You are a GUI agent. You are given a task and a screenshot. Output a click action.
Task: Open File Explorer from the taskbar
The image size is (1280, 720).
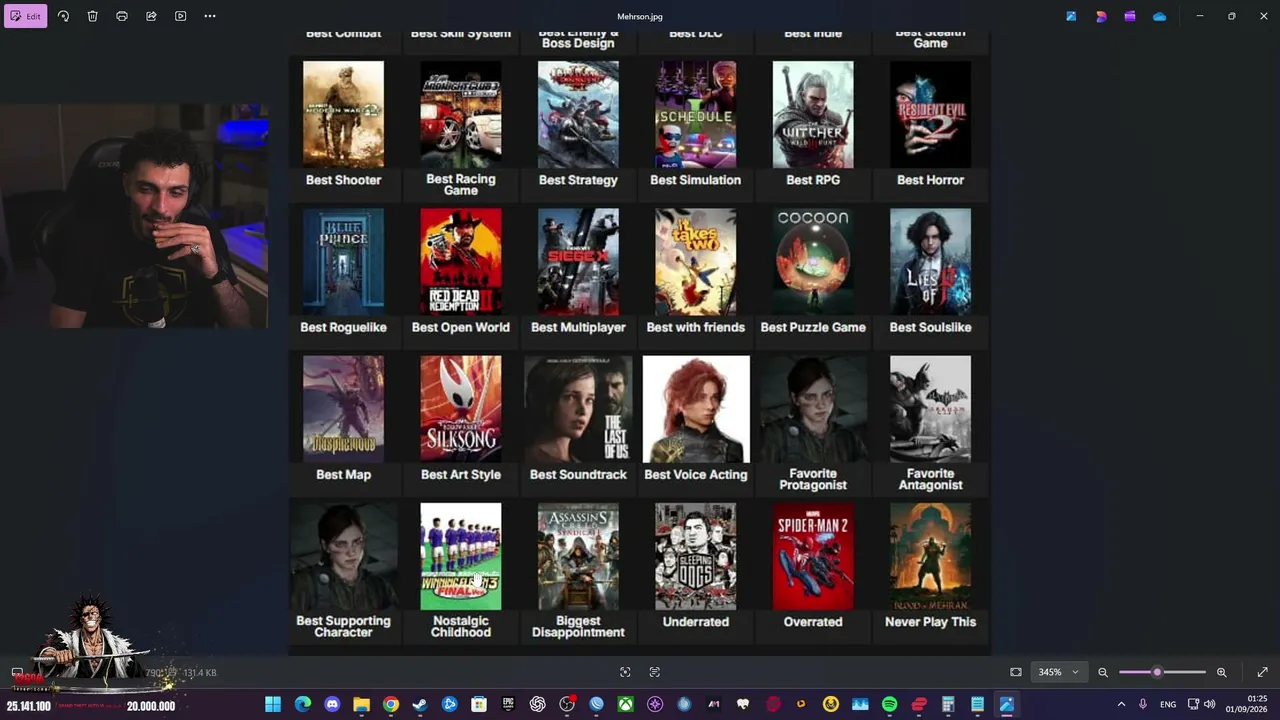pos(361,705)
